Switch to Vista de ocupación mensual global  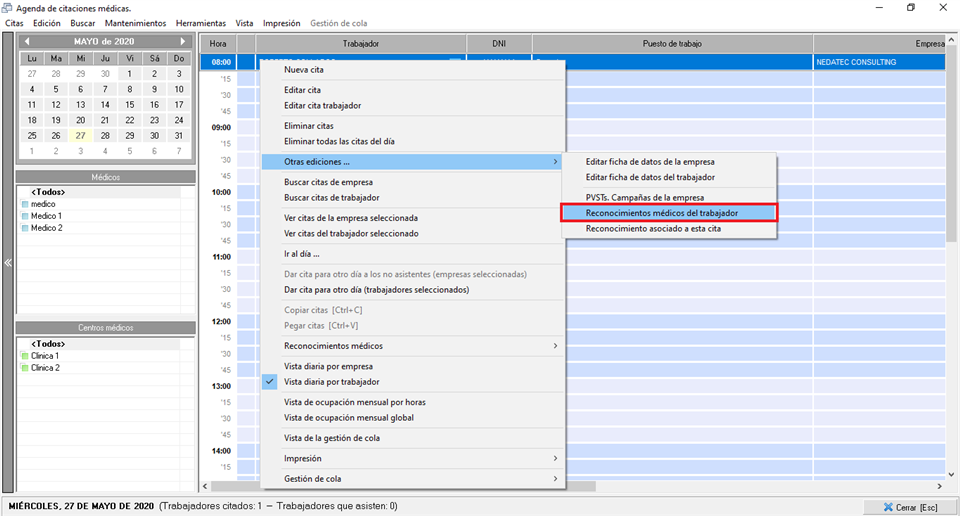(x=348, y=418)
